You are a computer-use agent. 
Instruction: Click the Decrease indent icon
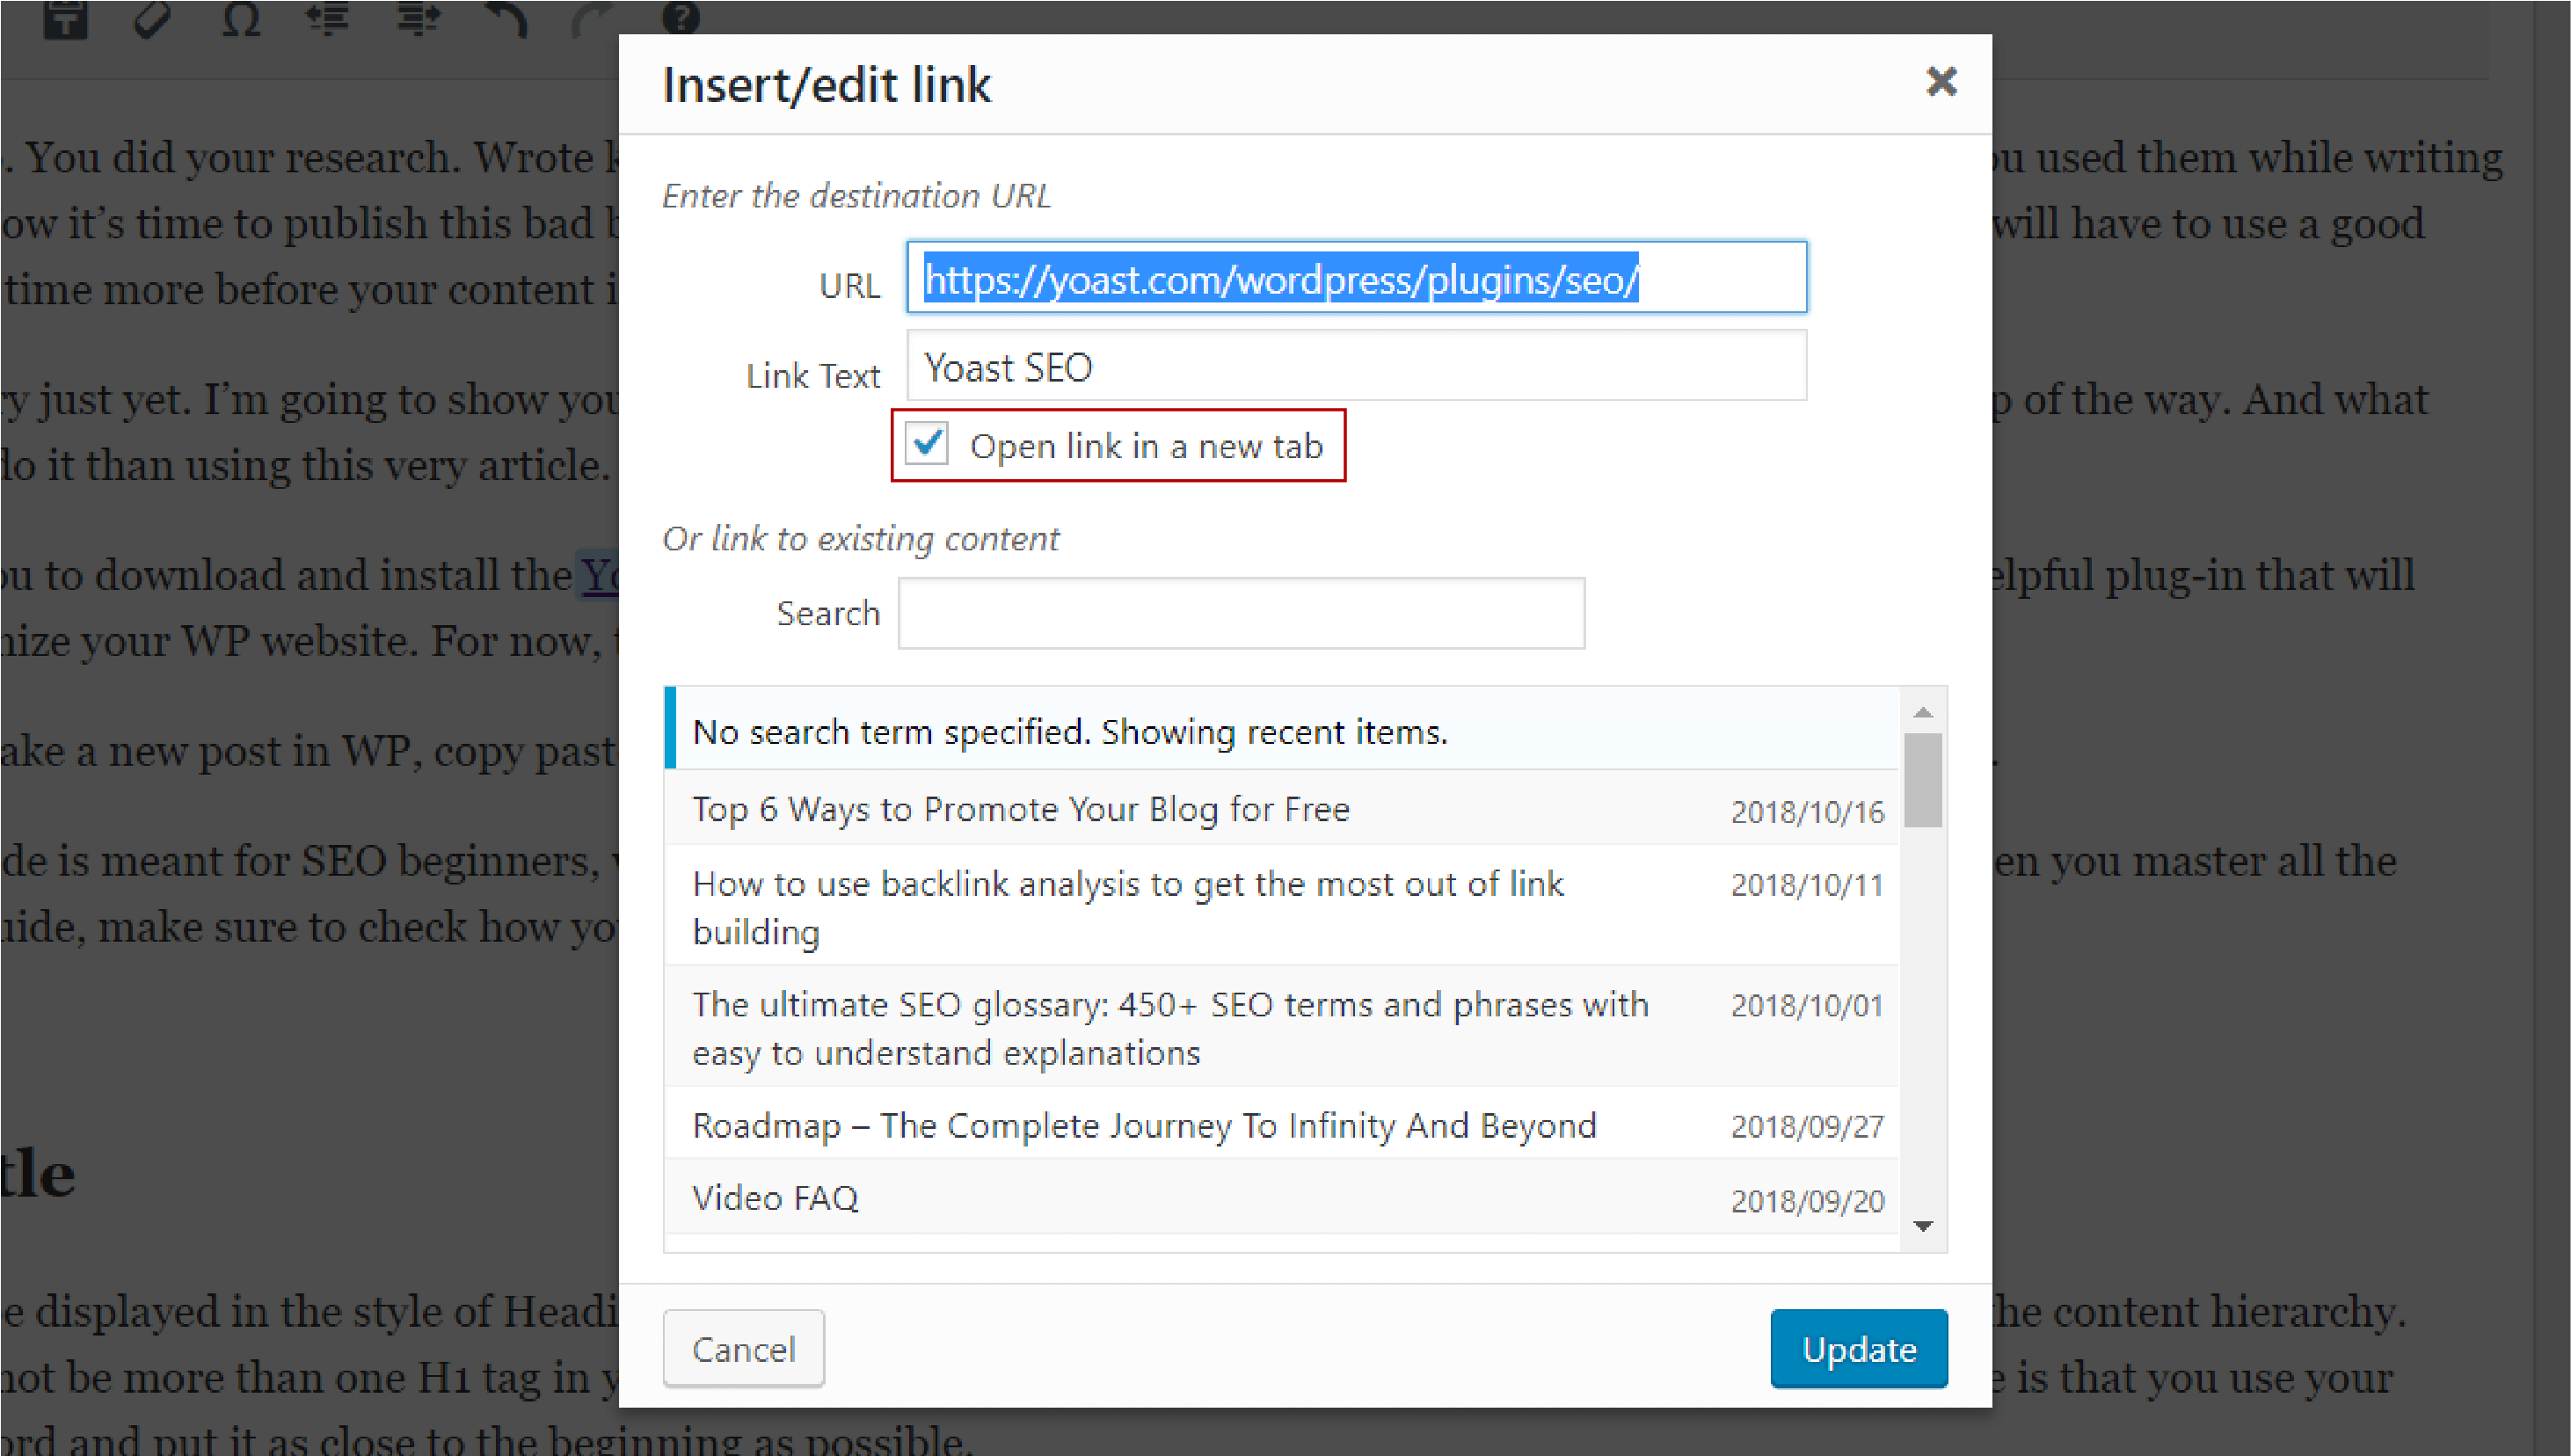(328, 20)
